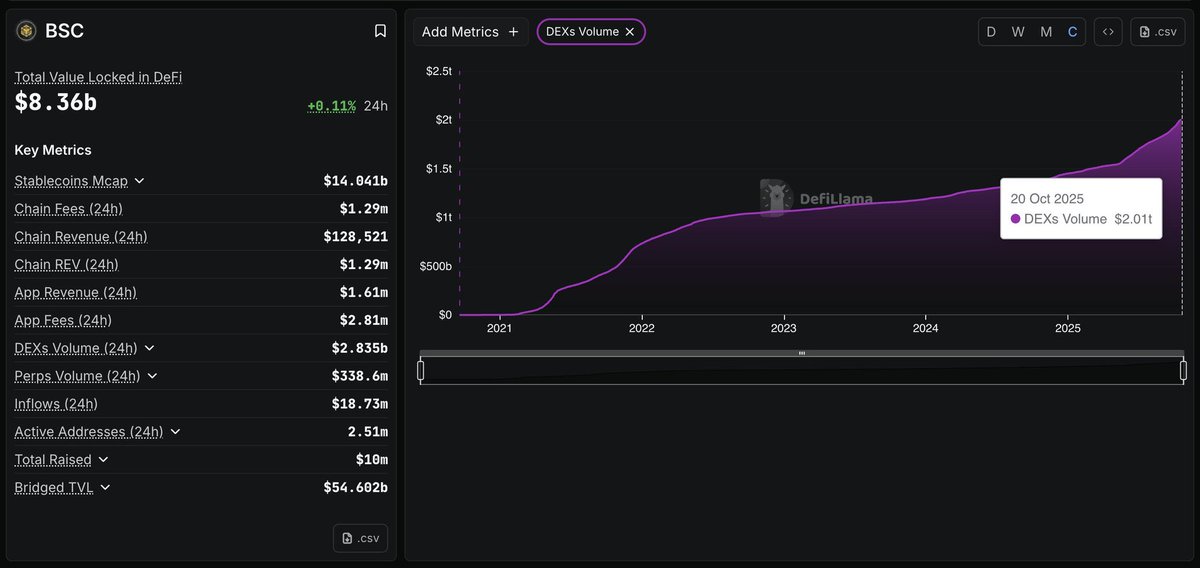This screenshot has width=1200, height=568.
Task: Download key metrics .csv in left panel
Action: 360,538
